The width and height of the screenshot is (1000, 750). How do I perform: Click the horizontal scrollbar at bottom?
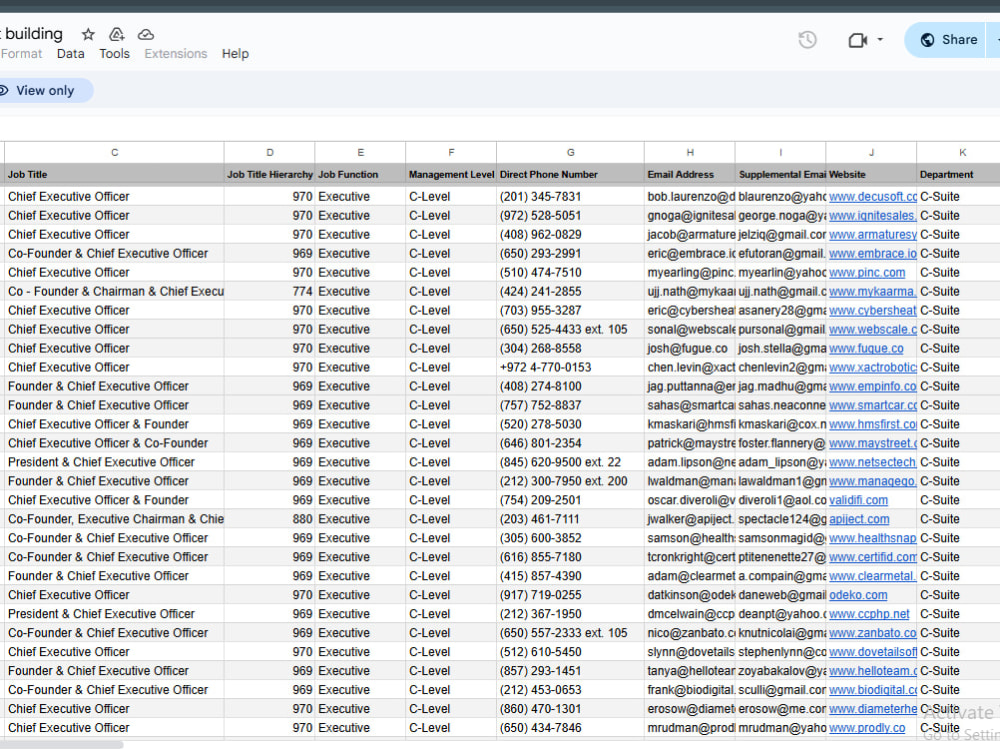61,744
